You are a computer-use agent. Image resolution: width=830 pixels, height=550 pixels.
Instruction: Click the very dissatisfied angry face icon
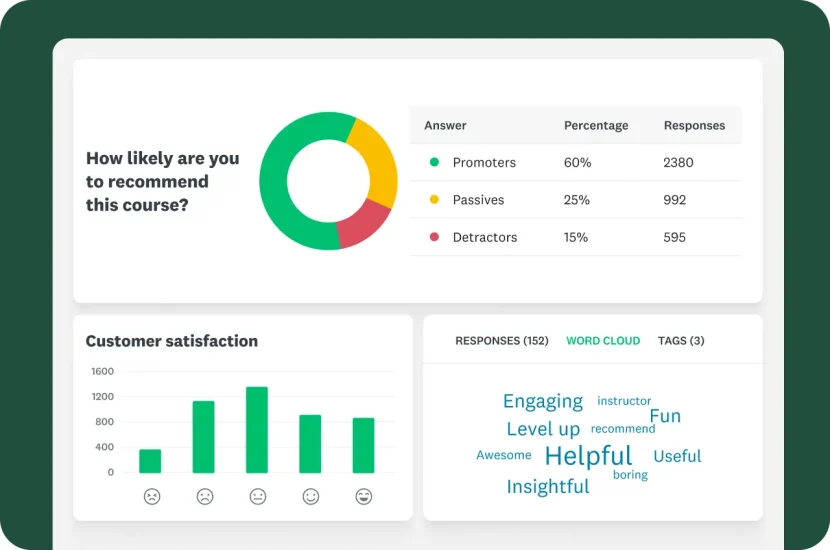(x=151, y=496)
